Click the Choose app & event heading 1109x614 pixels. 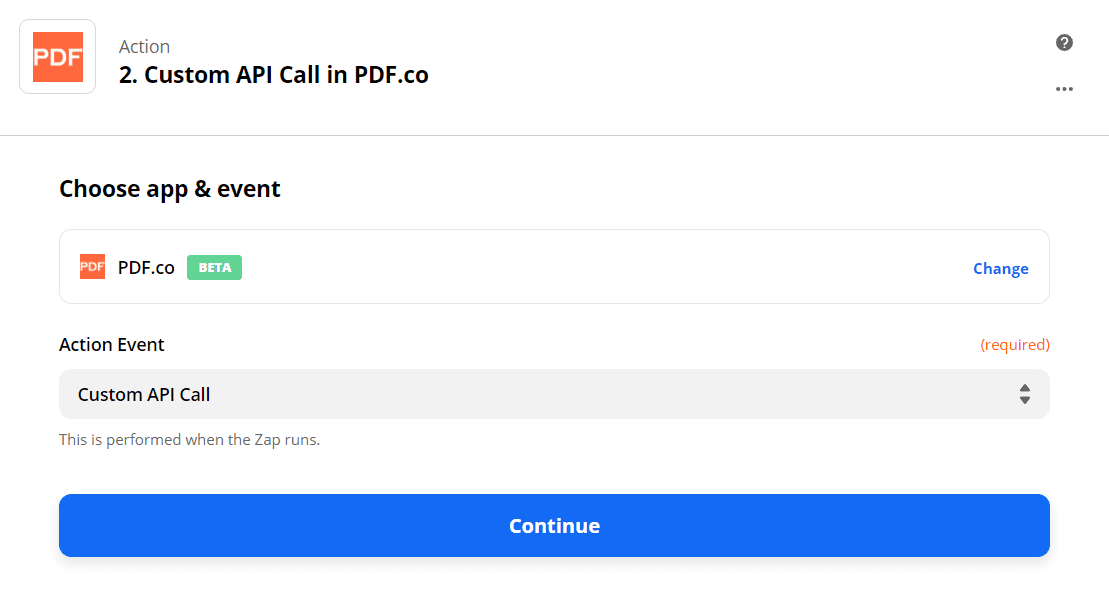(x=169, y=188)
